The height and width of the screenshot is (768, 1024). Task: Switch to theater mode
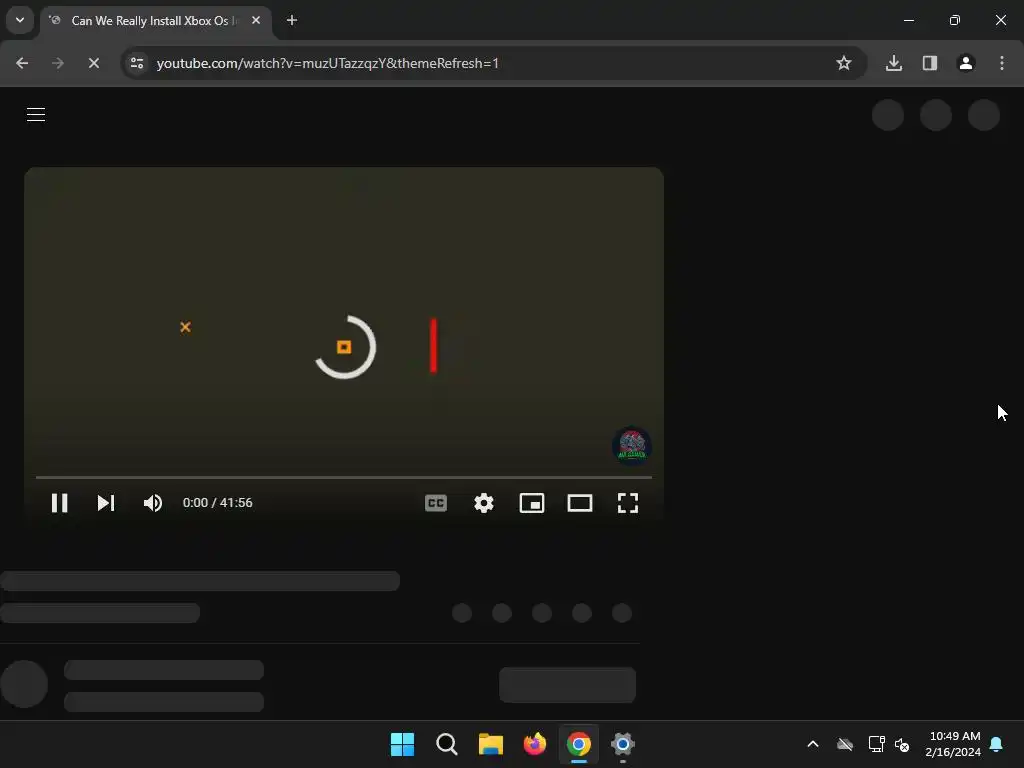coord(580,503)
